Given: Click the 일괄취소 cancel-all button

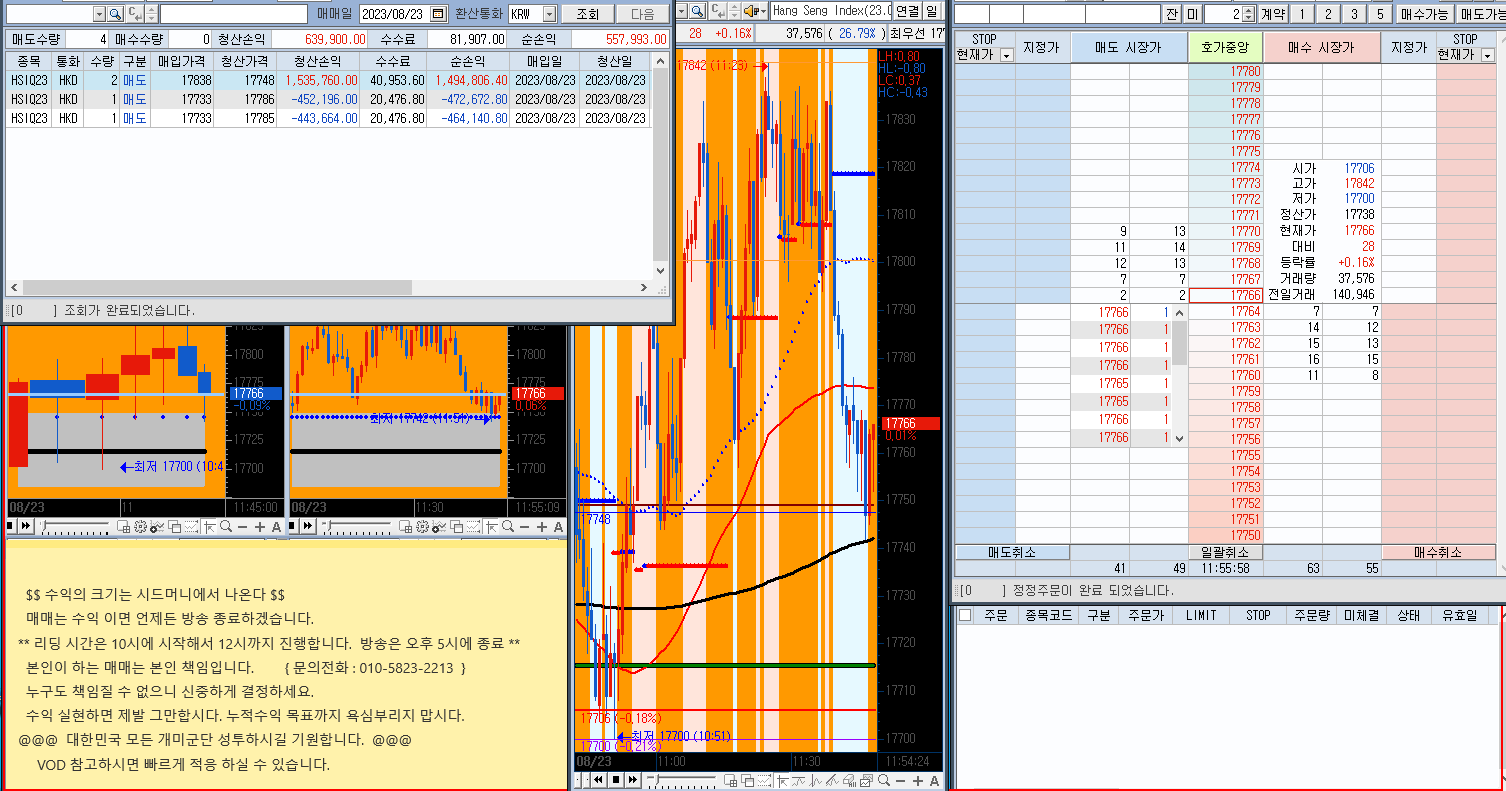Looking at the screenshot, I should point(1226,552).
